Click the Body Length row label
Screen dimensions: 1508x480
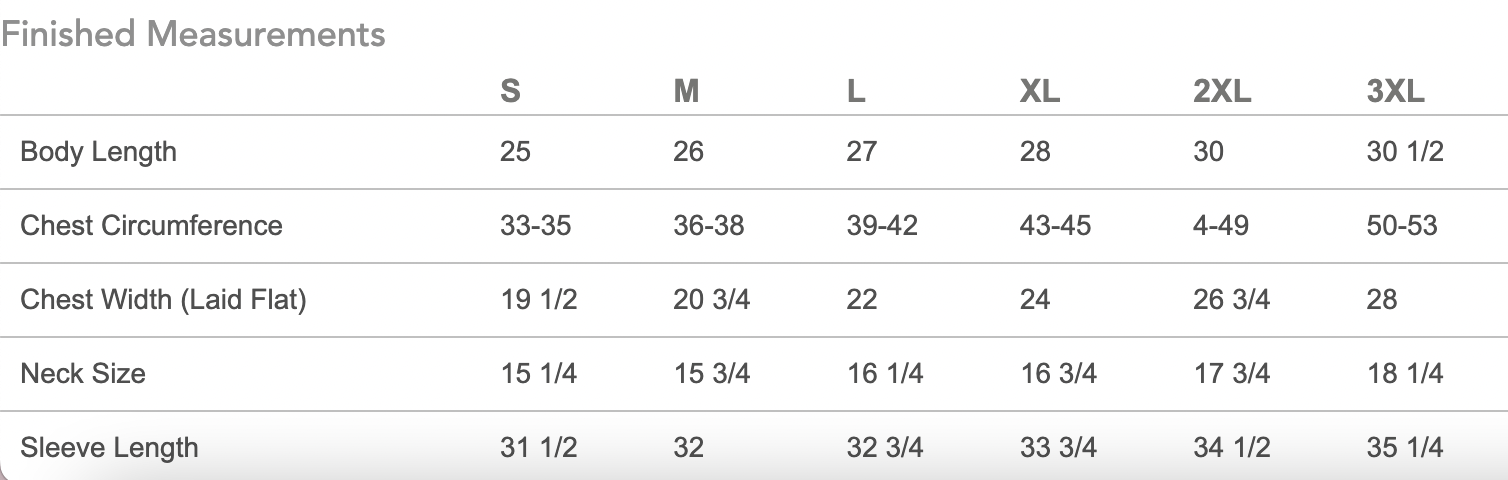click(x=98, y=152)
